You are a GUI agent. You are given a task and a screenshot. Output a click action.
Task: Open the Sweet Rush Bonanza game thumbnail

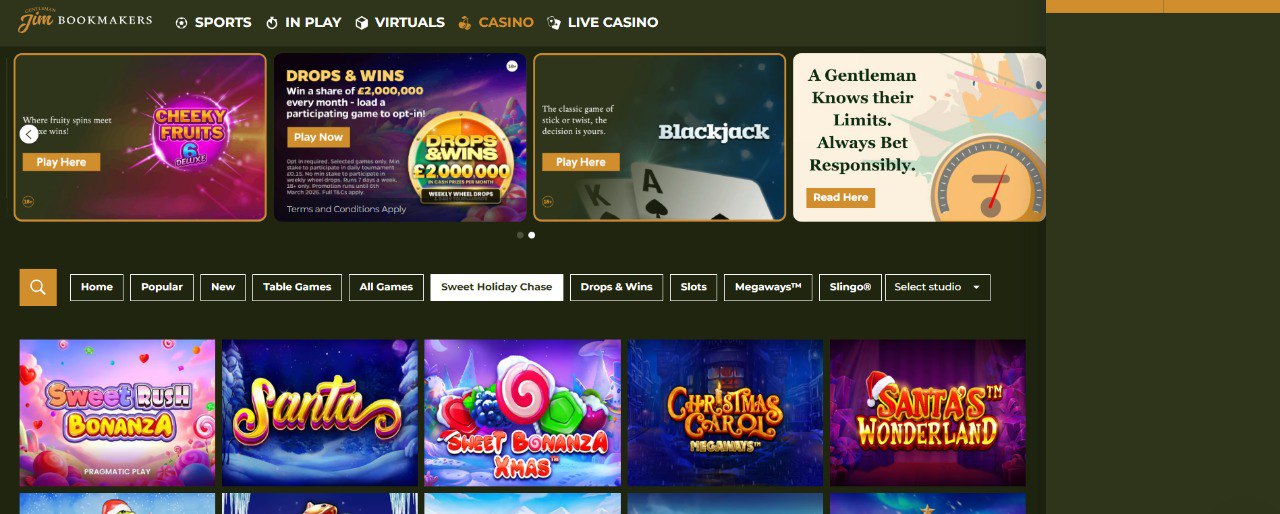(x=117, y=413)
